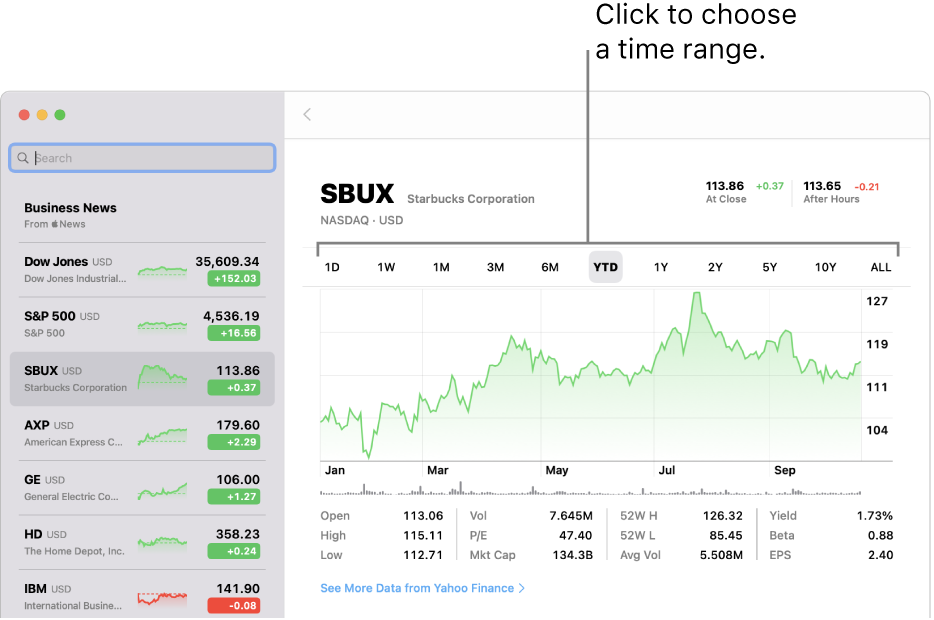Choose the ALL time range
The width and height of the screenshot is (934, 620).
pyautogui.click(x=880, y=267)
